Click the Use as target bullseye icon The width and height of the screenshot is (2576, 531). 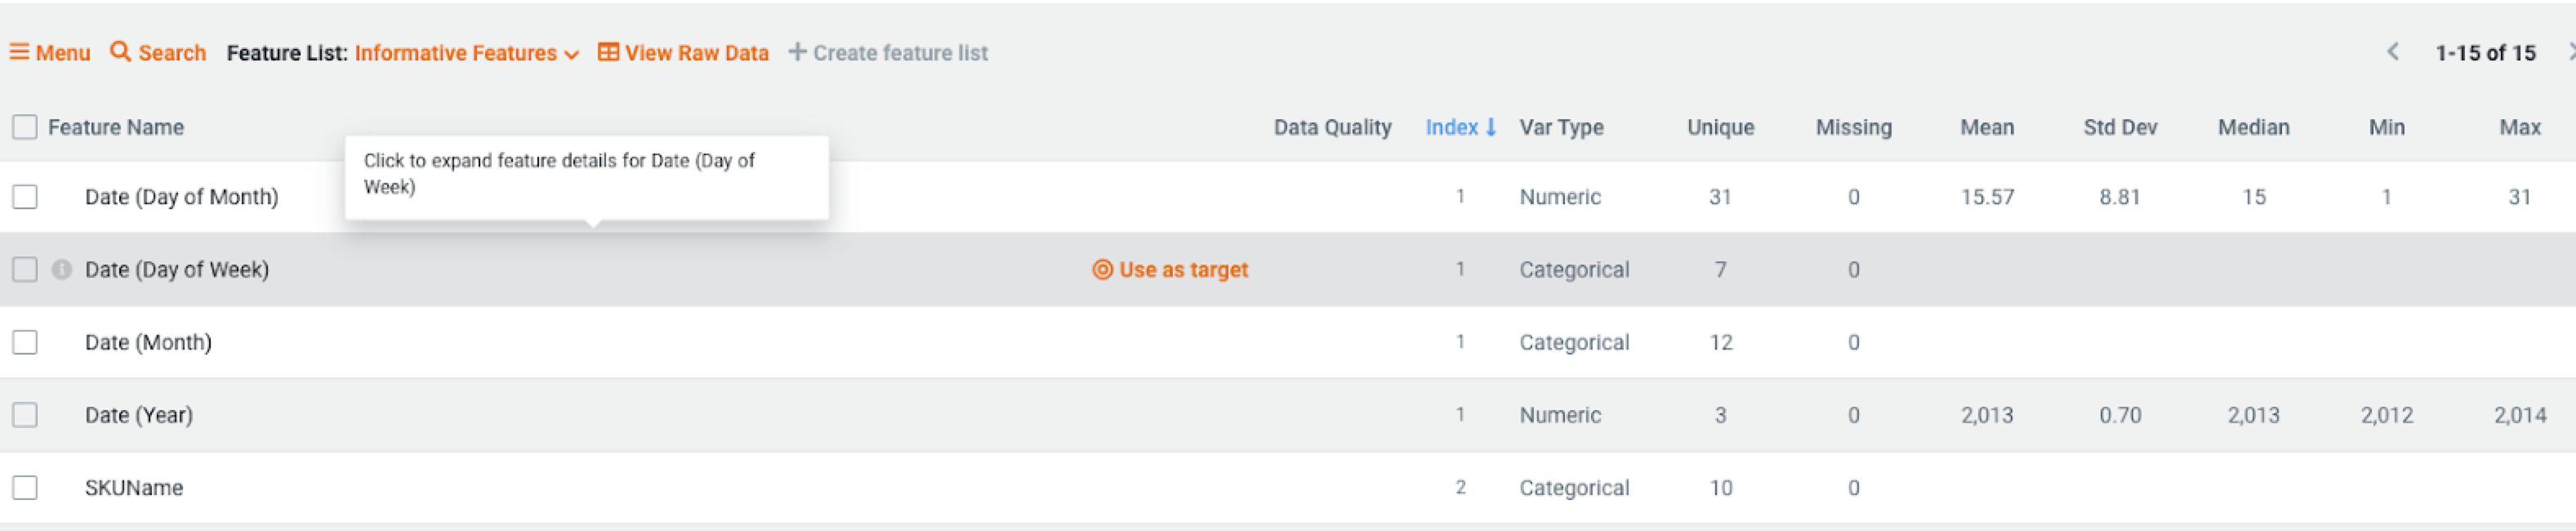1102,269
